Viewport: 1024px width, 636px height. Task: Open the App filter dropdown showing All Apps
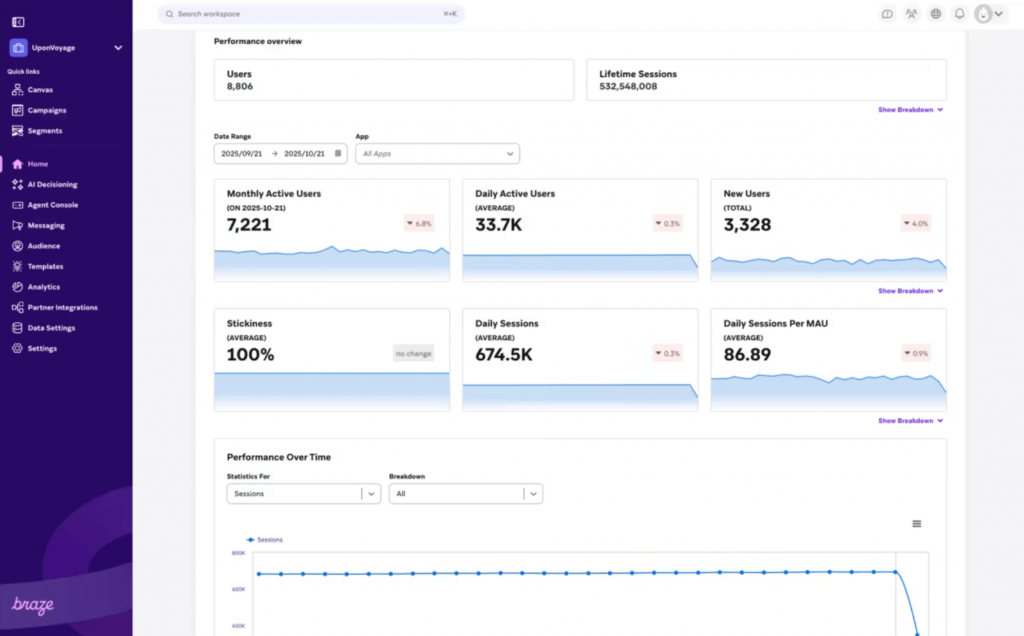437,153
